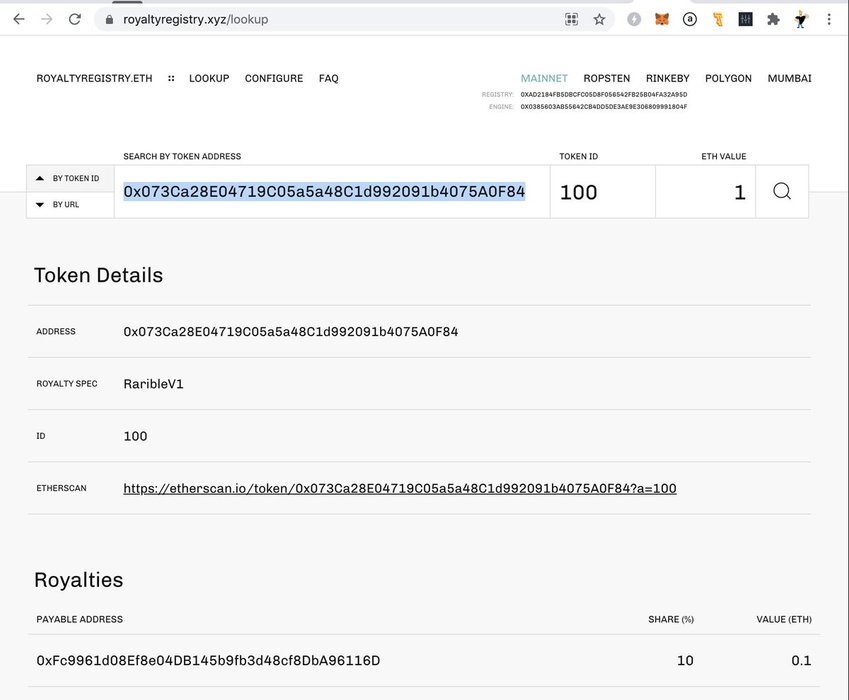Select payable address 0xFc9961d08E...
The image size is (849, 700).
[x=208, y=660]
